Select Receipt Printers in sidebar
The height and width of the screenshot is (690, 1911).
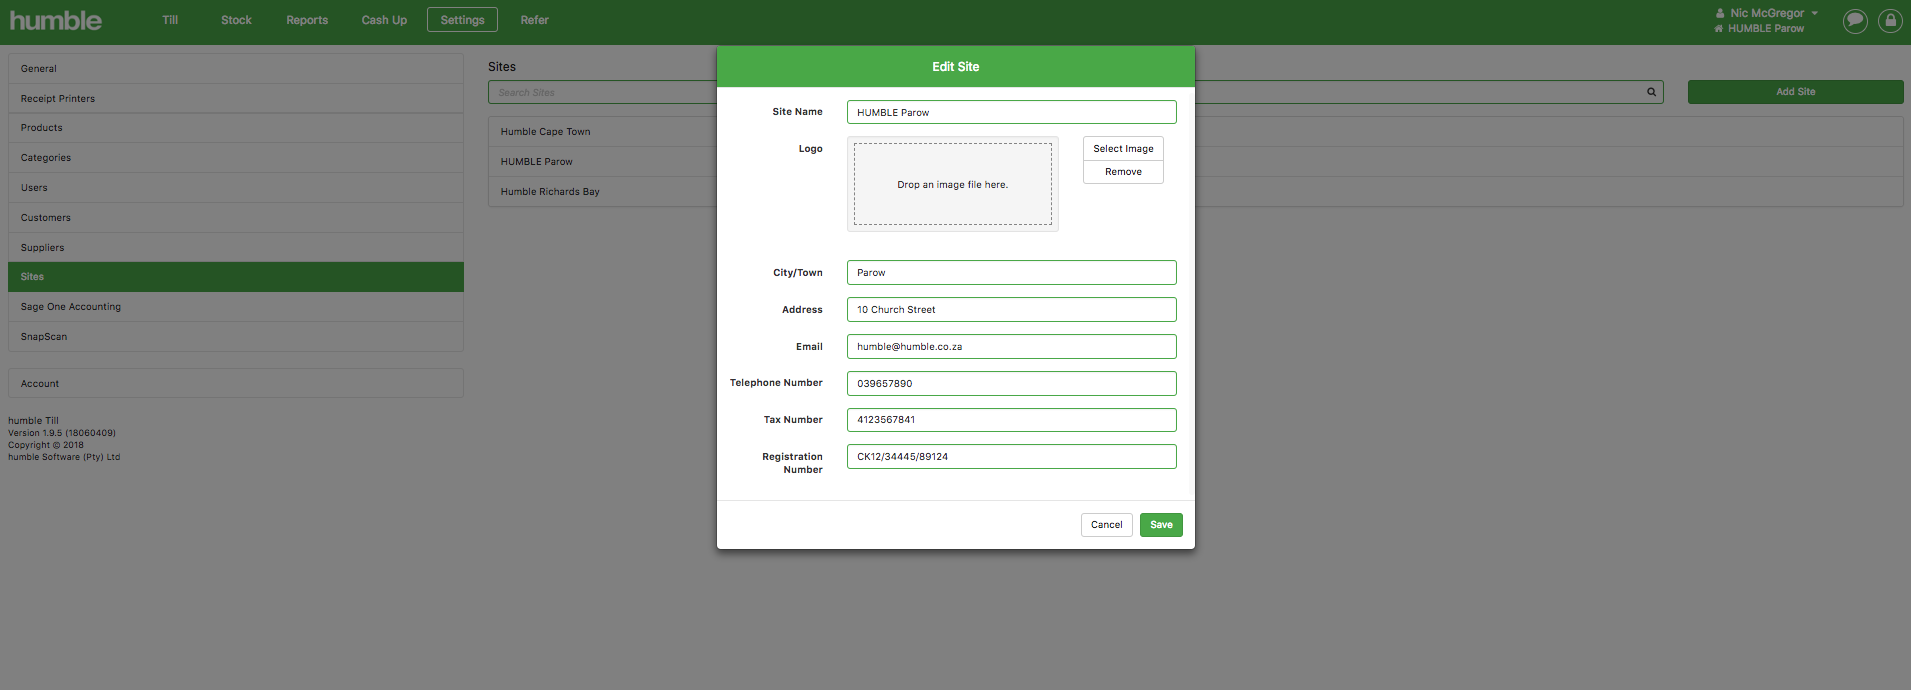coord(236,98)
